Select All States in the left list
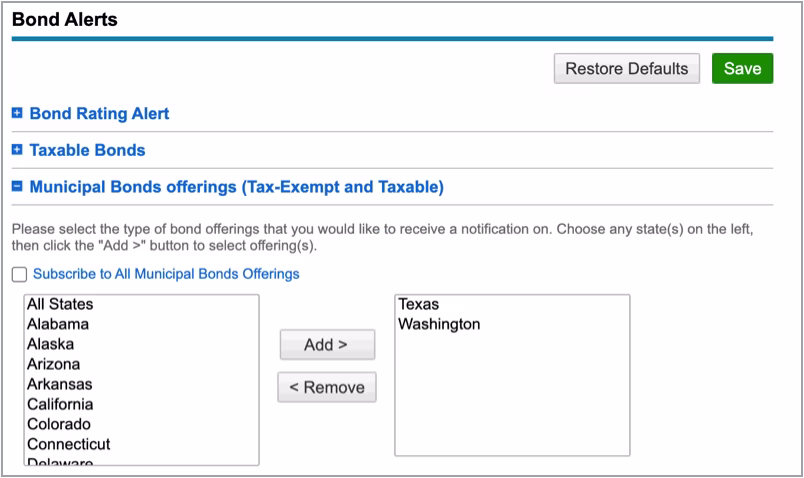Screen dimensions: 804x478 click(x=60, y=304)
